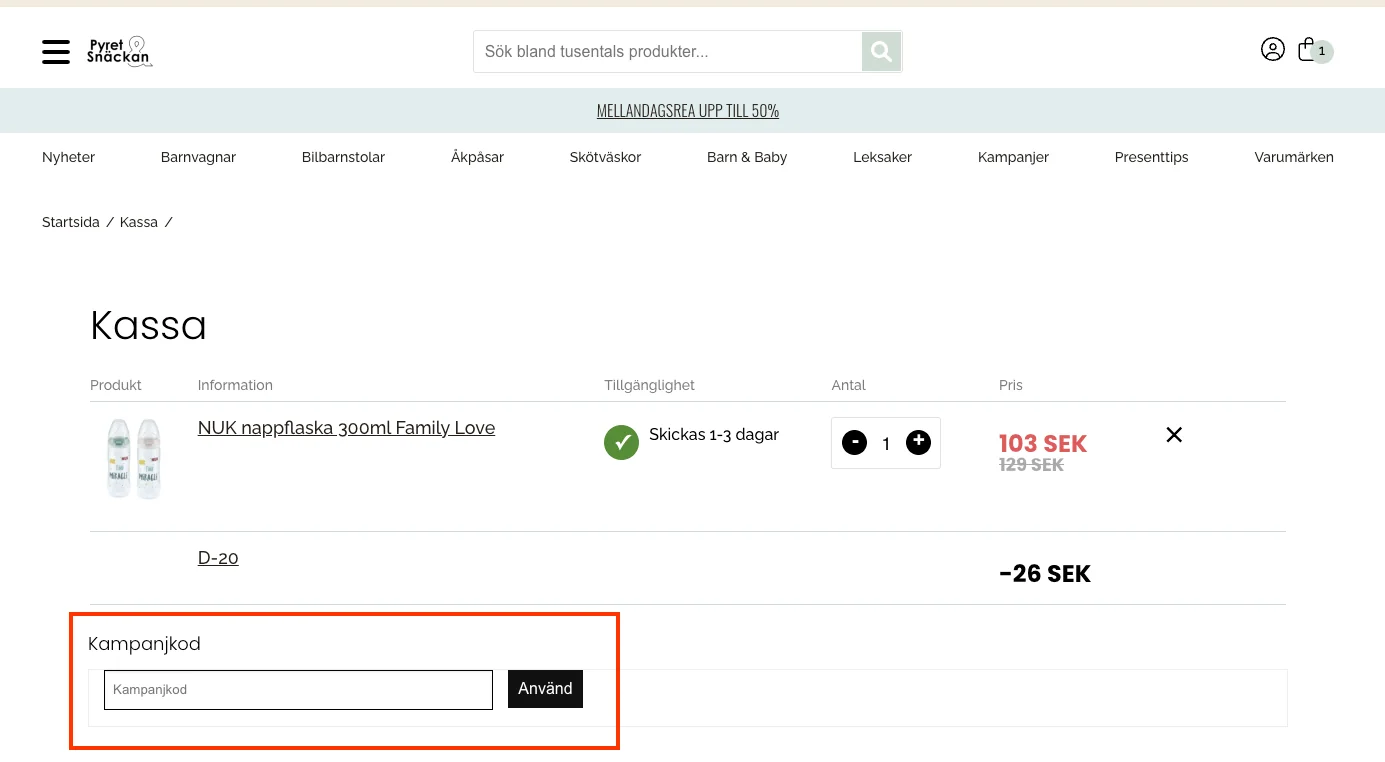Open the shopping bag cart

click(x=1309, y=50)
